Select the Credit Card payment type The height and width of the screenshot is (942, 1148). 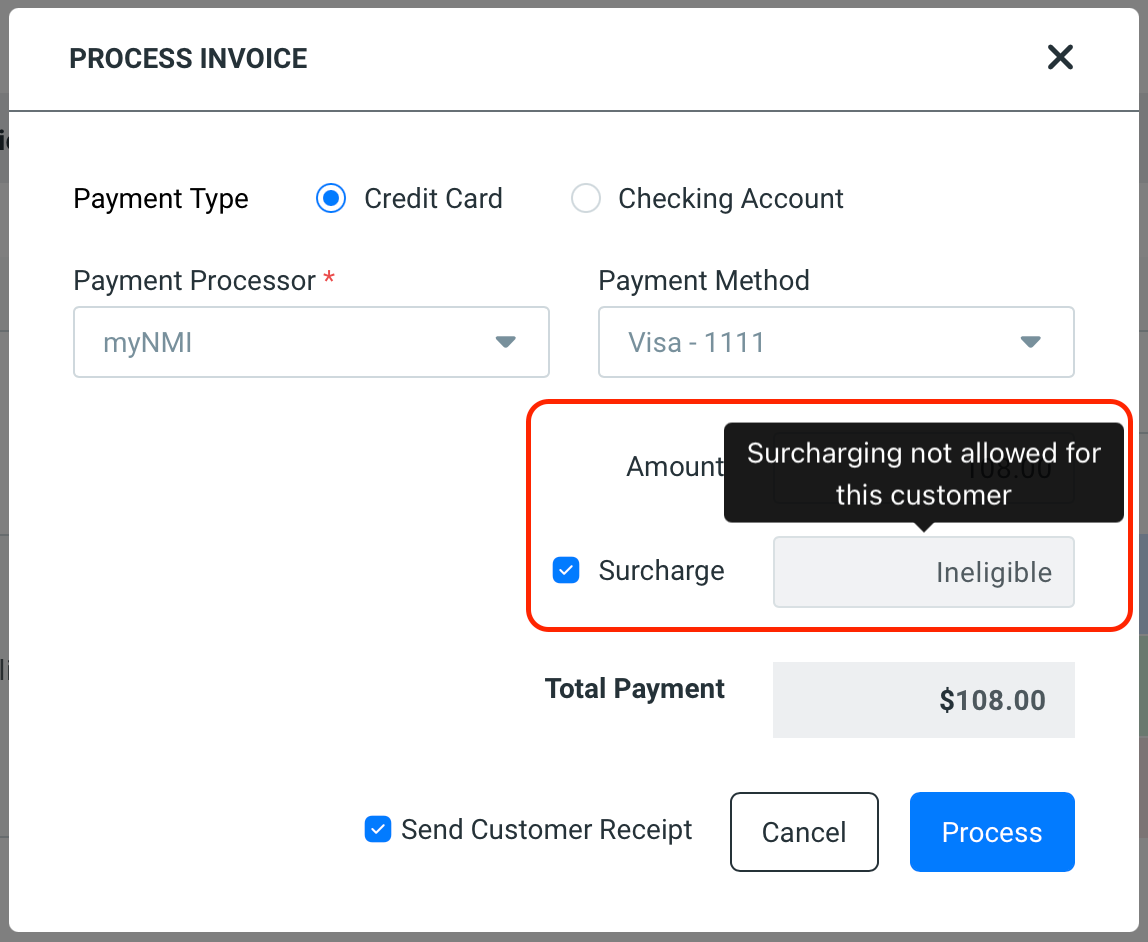[331, 198]
